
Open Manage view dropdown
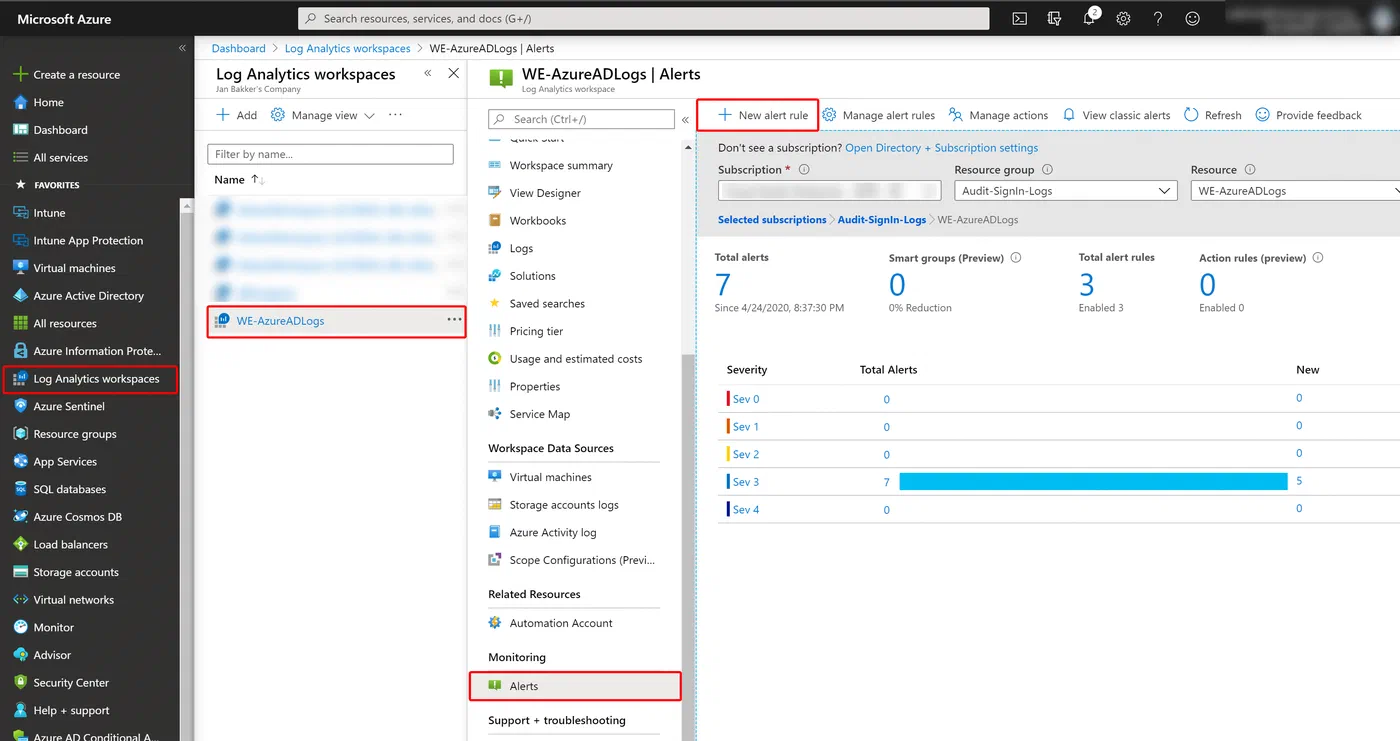coord(323,115)
